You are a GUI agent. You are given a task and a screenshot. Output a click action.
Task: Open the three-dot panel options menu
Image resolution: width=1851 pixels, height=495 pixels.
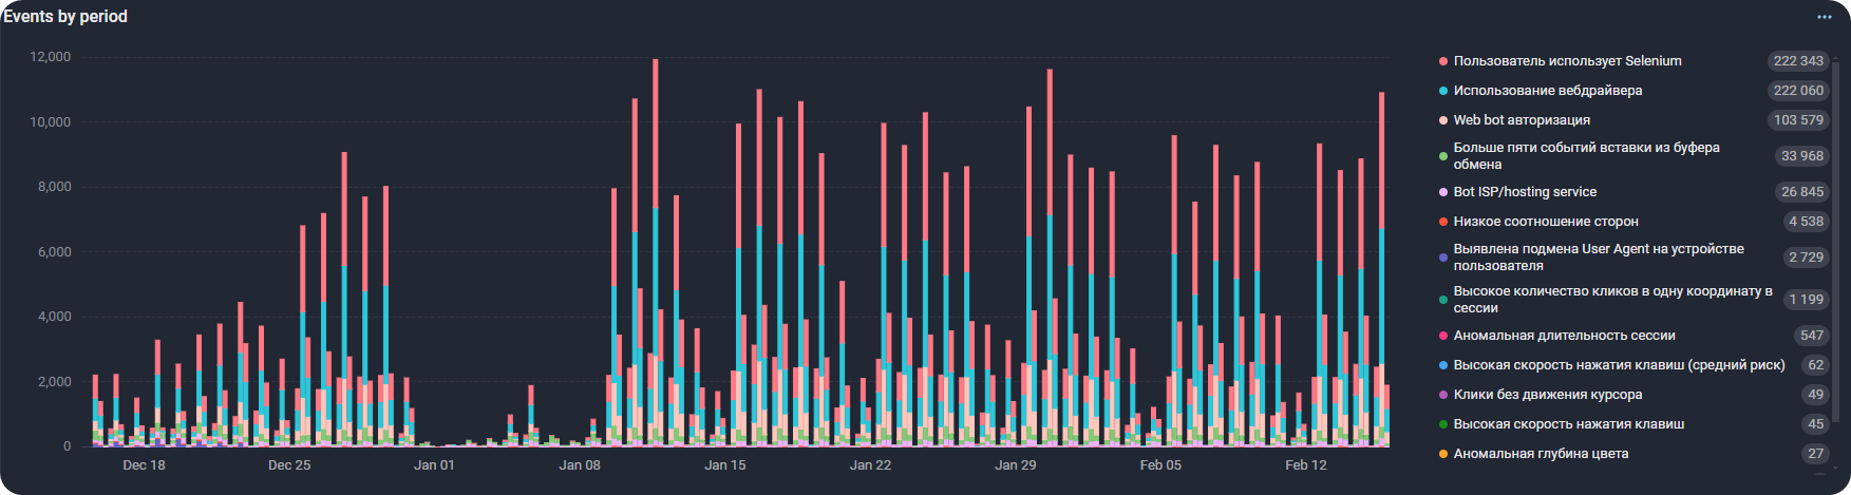(x=1824, y=17)
